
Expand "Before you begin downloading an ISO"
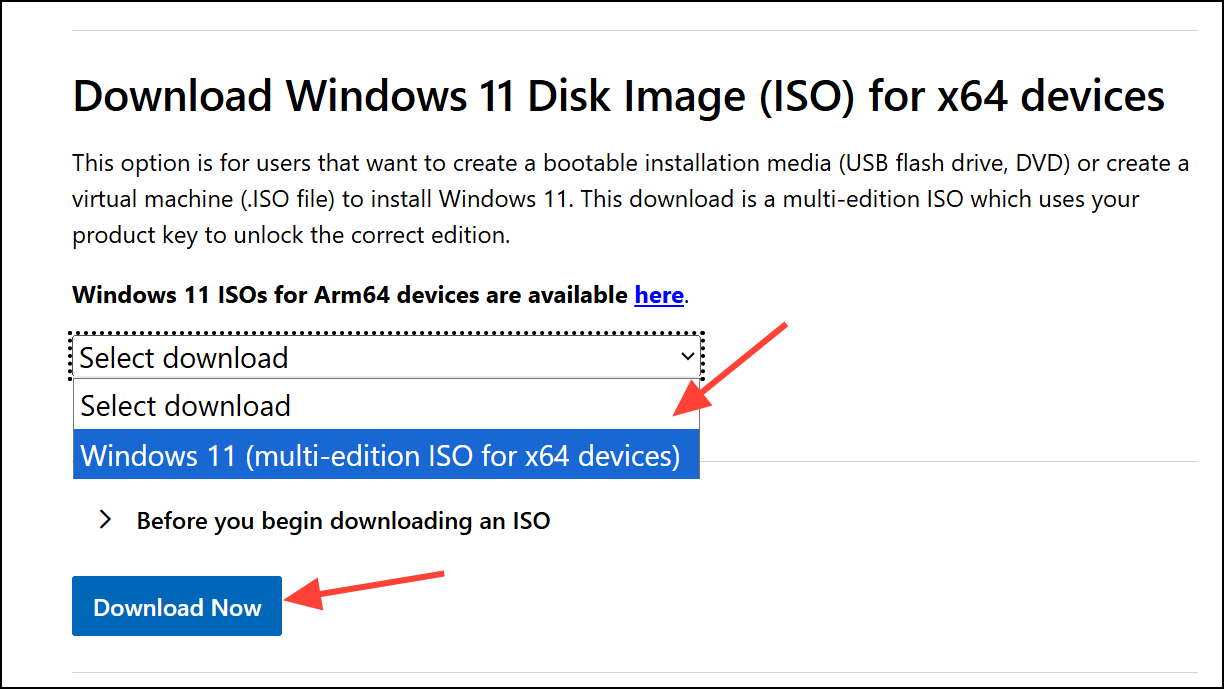tap(343, 520)
